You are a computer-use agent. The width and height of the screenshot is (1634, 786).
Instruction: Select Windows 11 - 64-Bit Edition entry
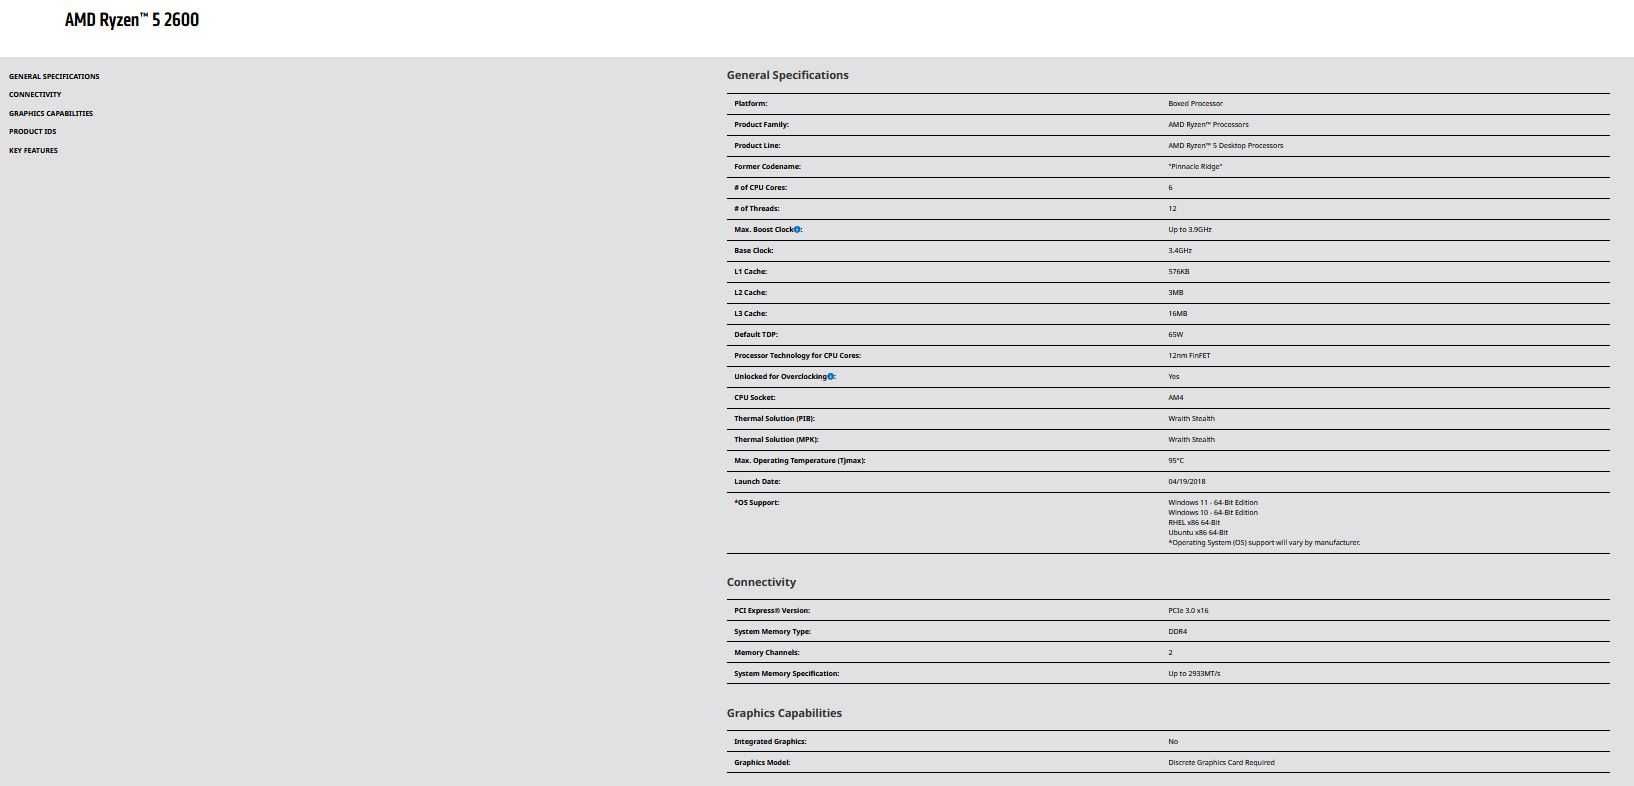[1213, 502]
